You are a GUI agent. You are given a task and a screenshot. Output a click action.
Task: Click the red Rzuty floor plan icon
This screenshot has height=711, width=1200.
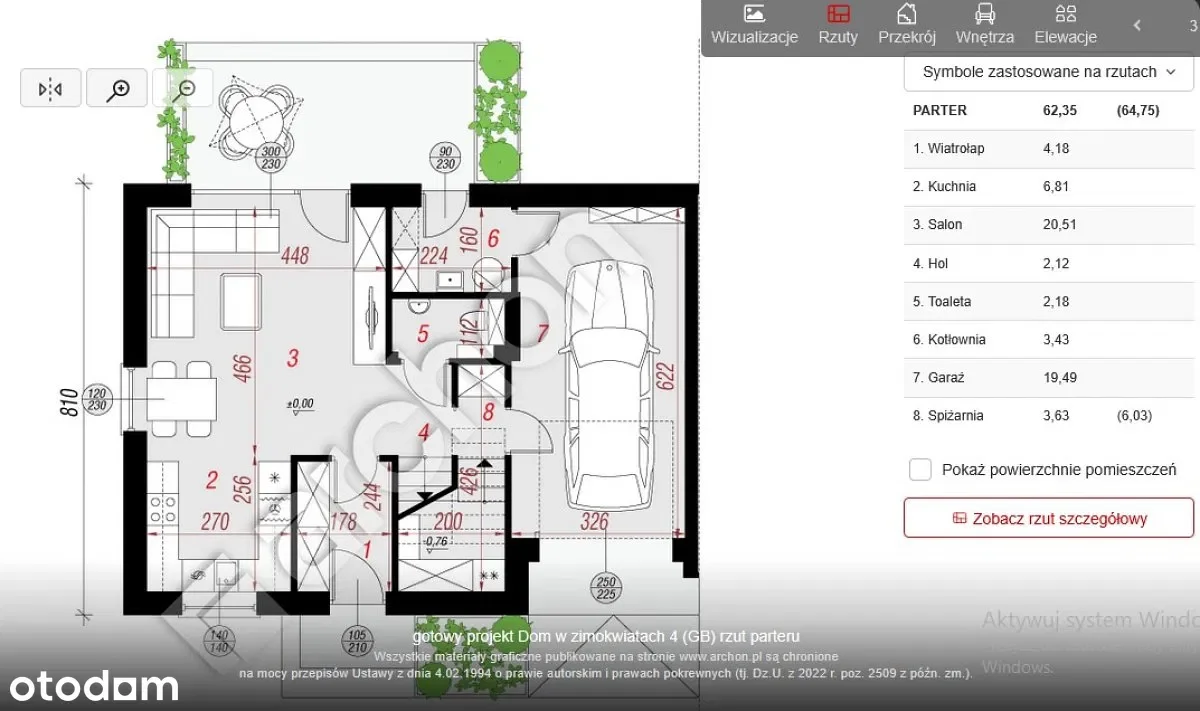[x=838, y=14]
